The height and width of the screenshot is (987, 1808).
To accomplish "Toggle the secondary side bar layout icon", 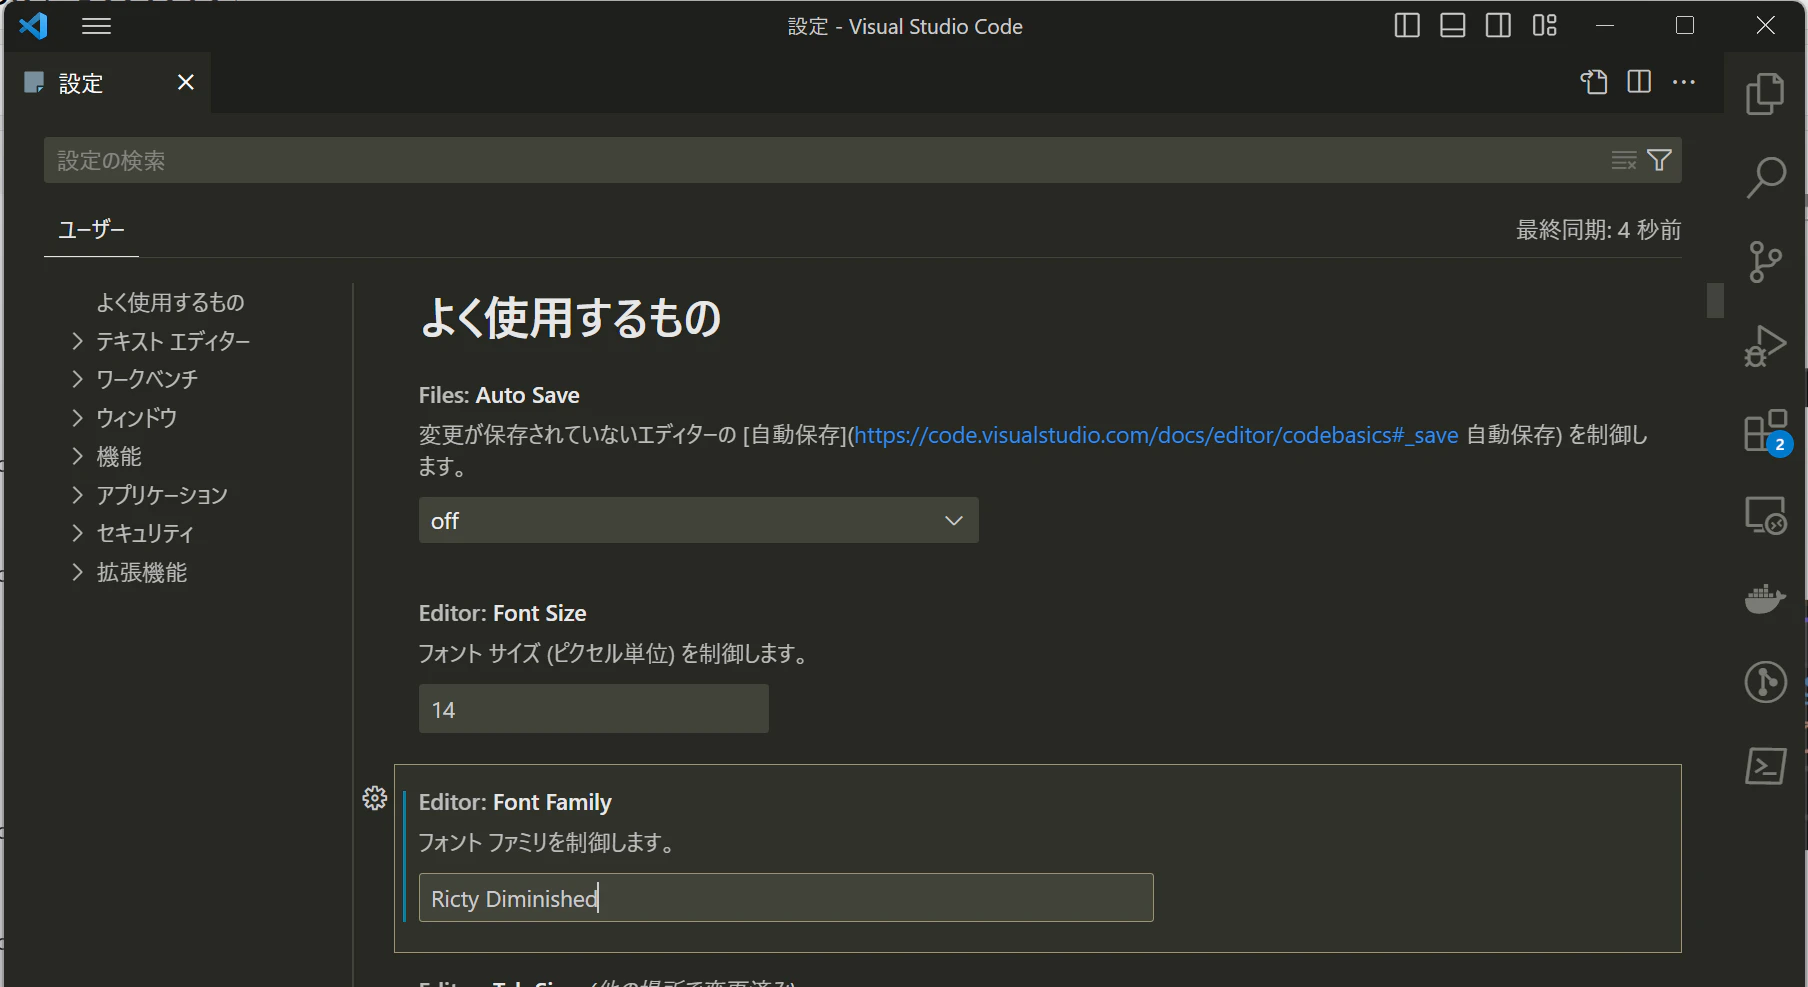I will coord(1498,26).
